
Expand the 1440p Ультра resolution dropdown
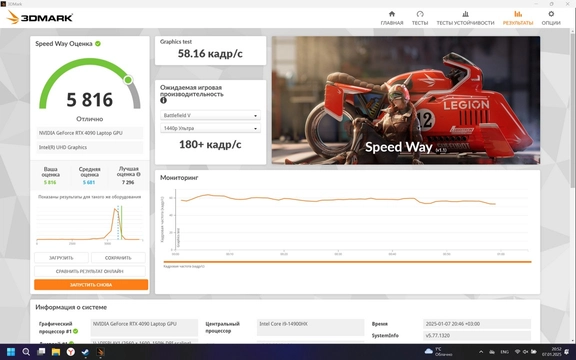coord(210,128)
